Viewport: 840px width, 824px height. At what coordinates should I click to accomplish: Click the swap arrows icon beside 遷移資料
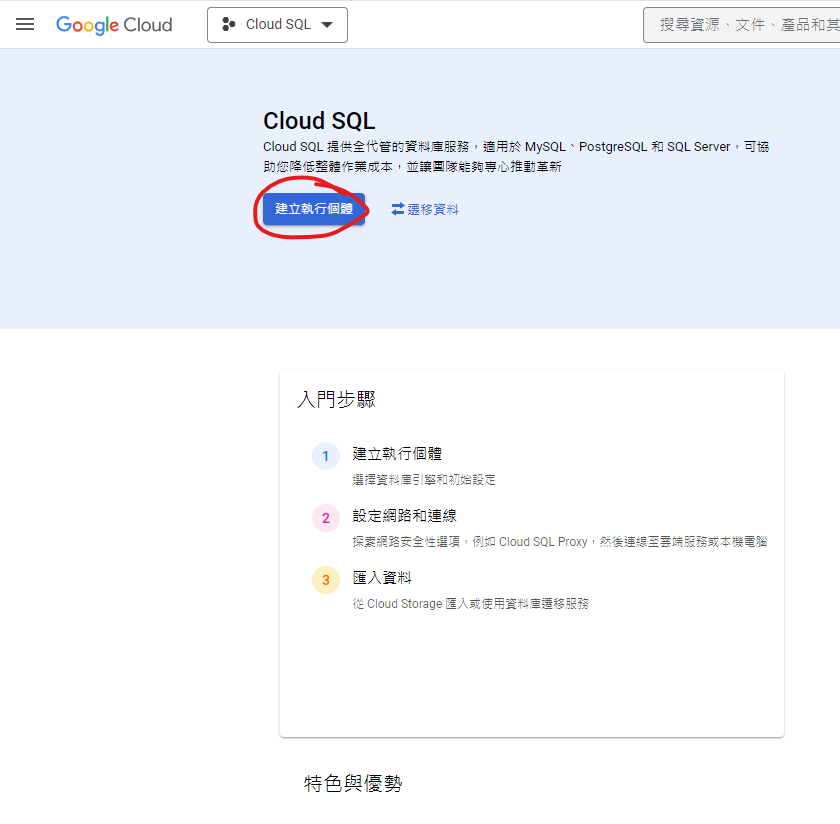pos(398,209)
